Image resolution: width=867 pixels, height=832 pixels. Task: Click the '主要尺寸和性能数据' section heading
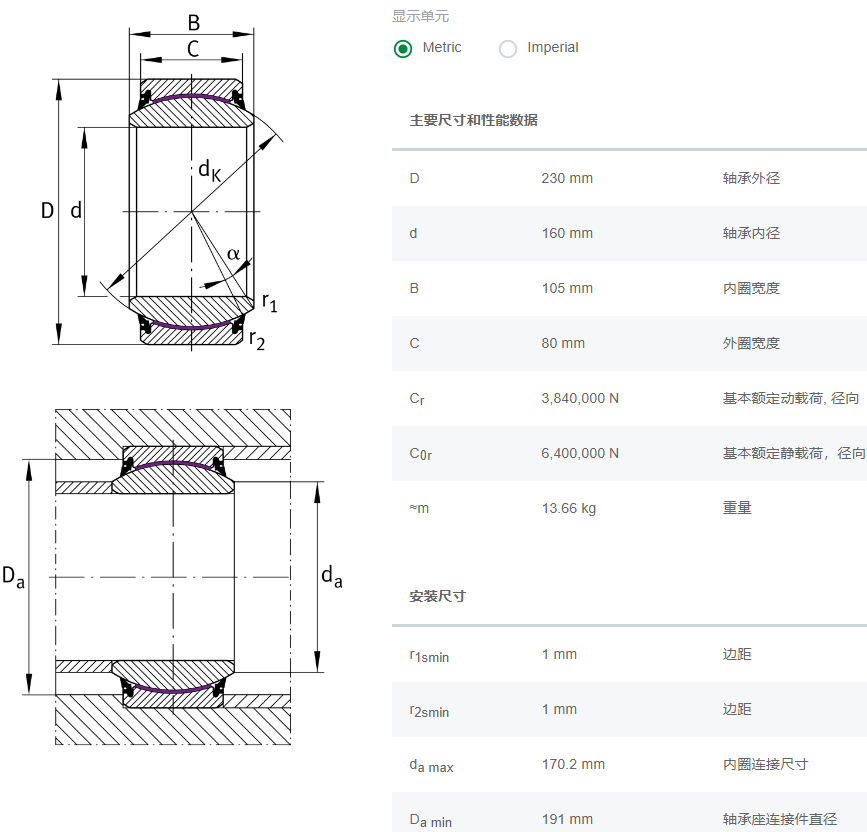pyautogui.click(x=473, y=120)
